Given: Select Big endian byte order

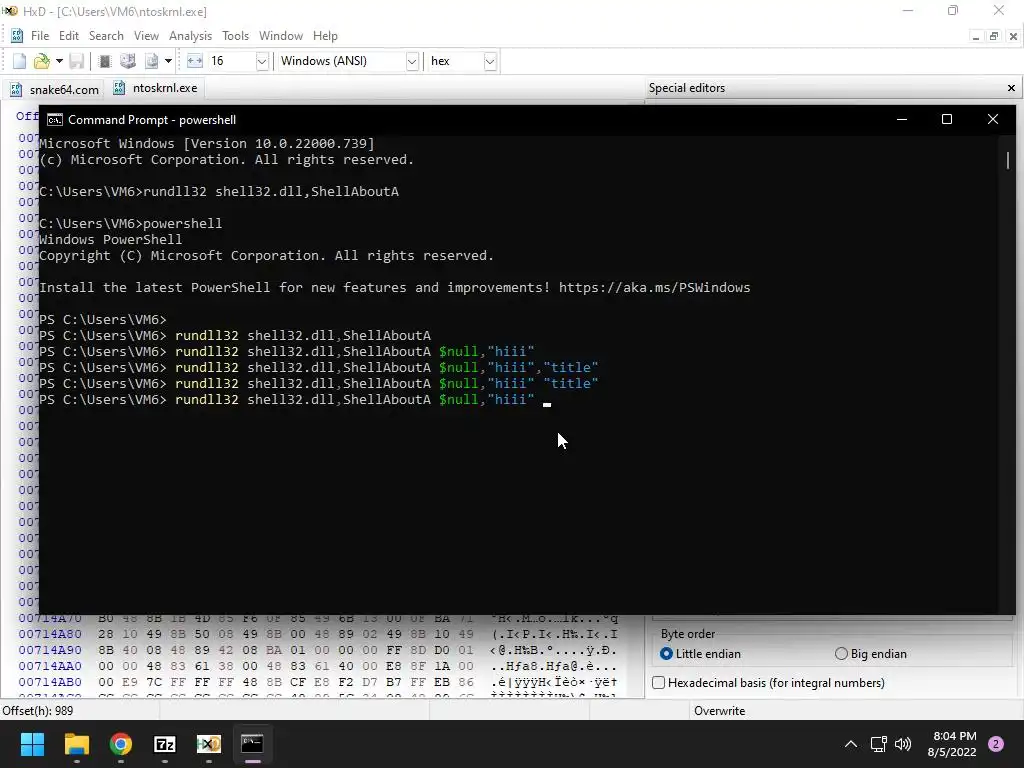Looking at the screenshot, I should point(871,654).
